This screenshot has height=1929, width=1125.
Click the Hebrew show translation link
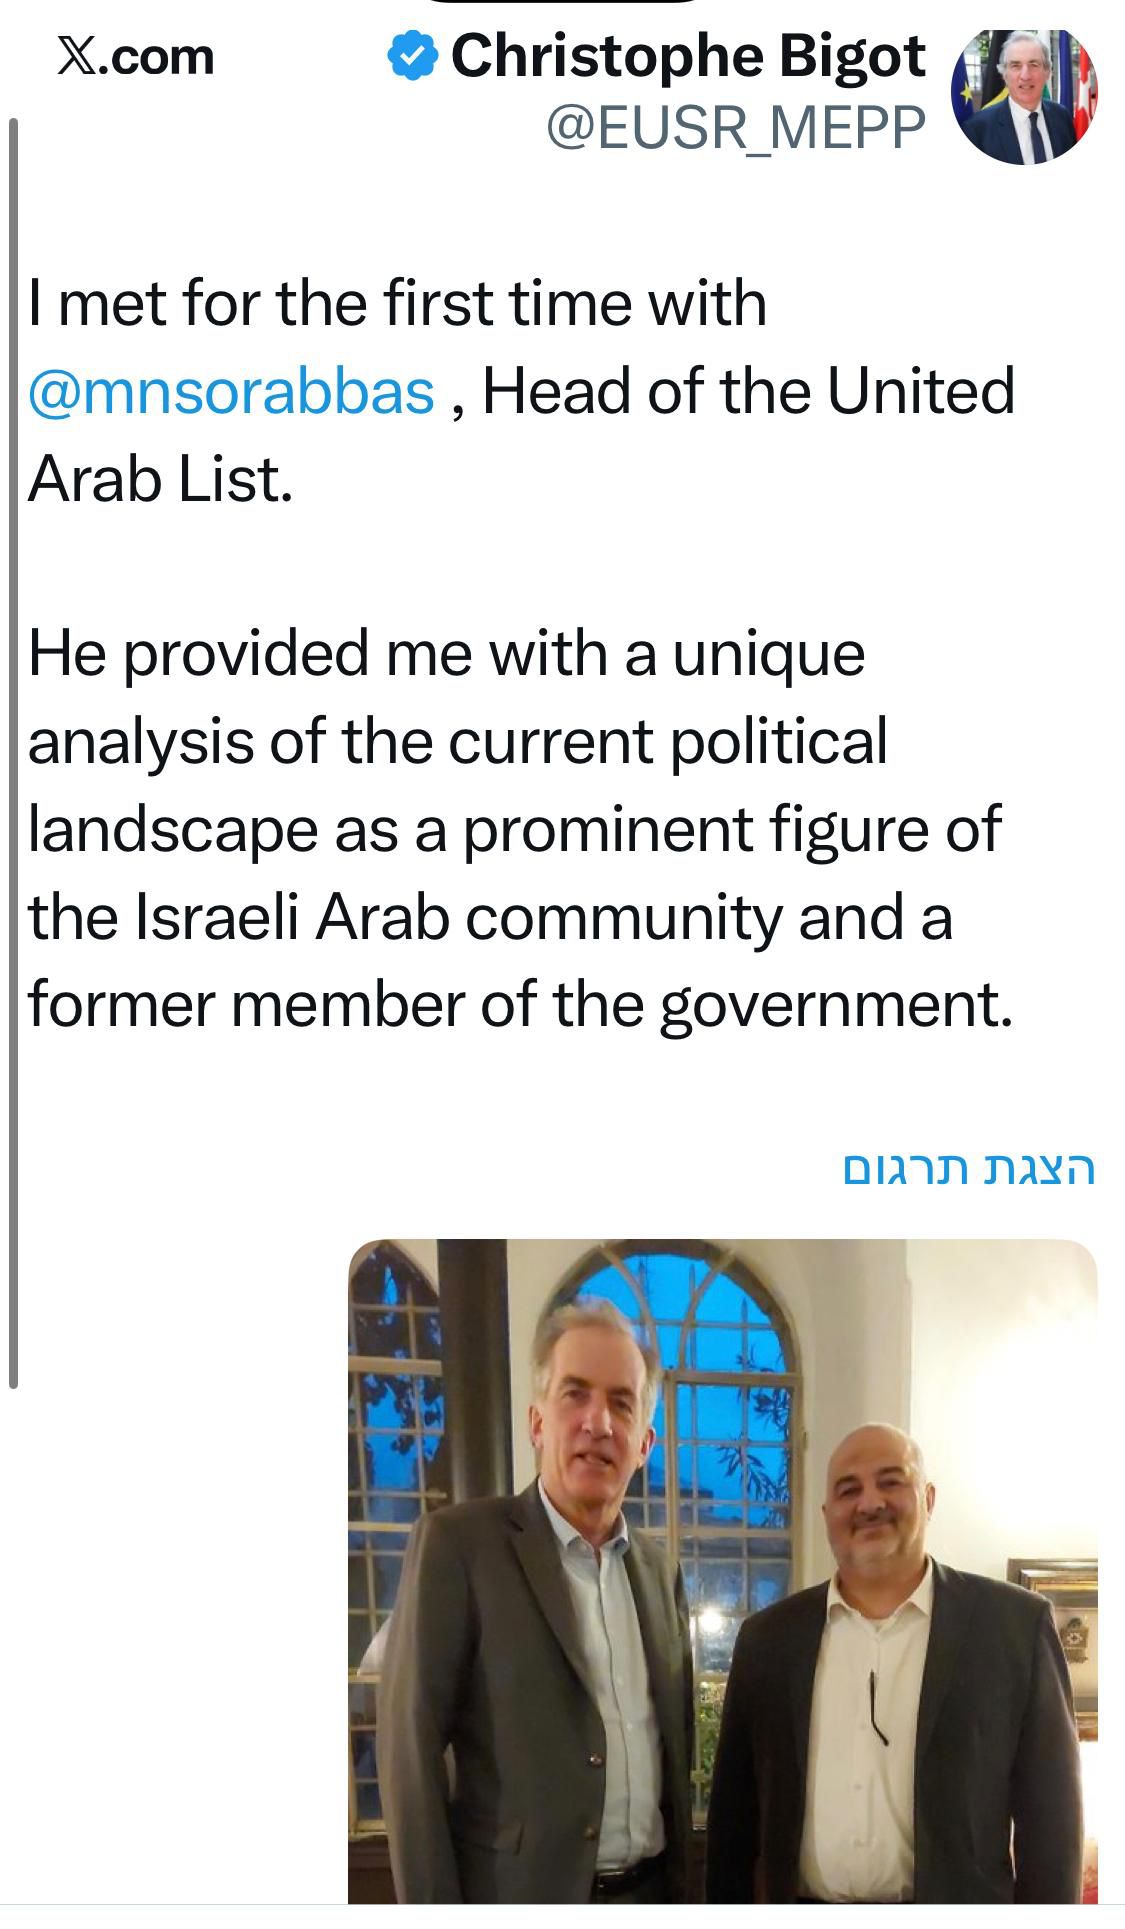pyautogui.click(x=969, y=1168)
